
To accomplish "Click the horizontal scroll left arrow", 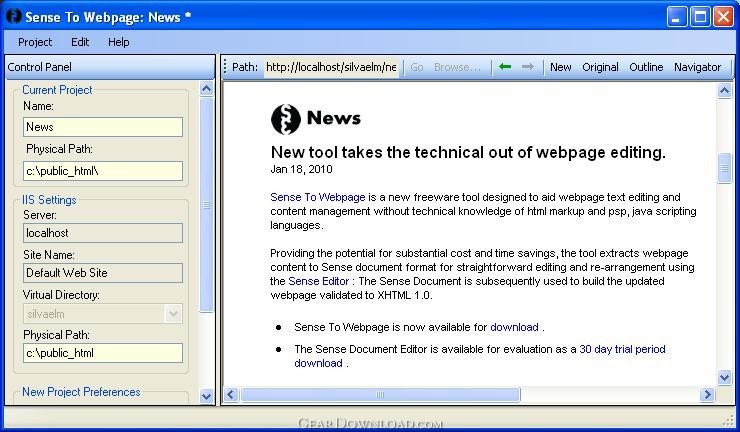I will coord(230,394).
